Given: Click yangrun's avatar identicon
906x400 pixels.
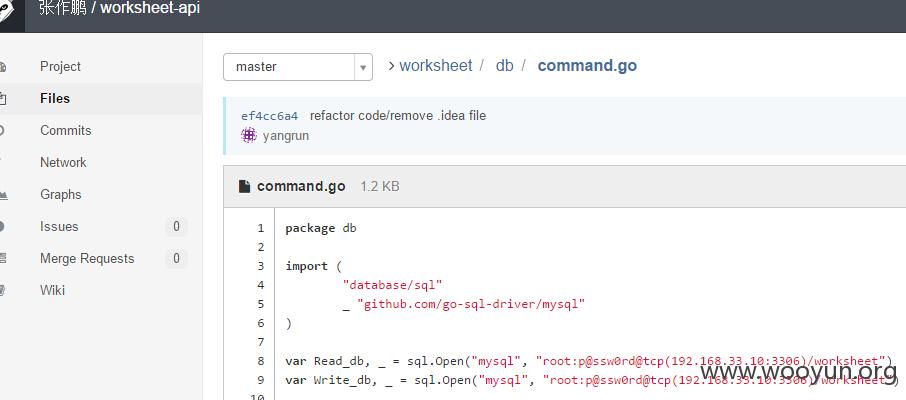Looking at the screenshot, I should (x=248, y=136).
